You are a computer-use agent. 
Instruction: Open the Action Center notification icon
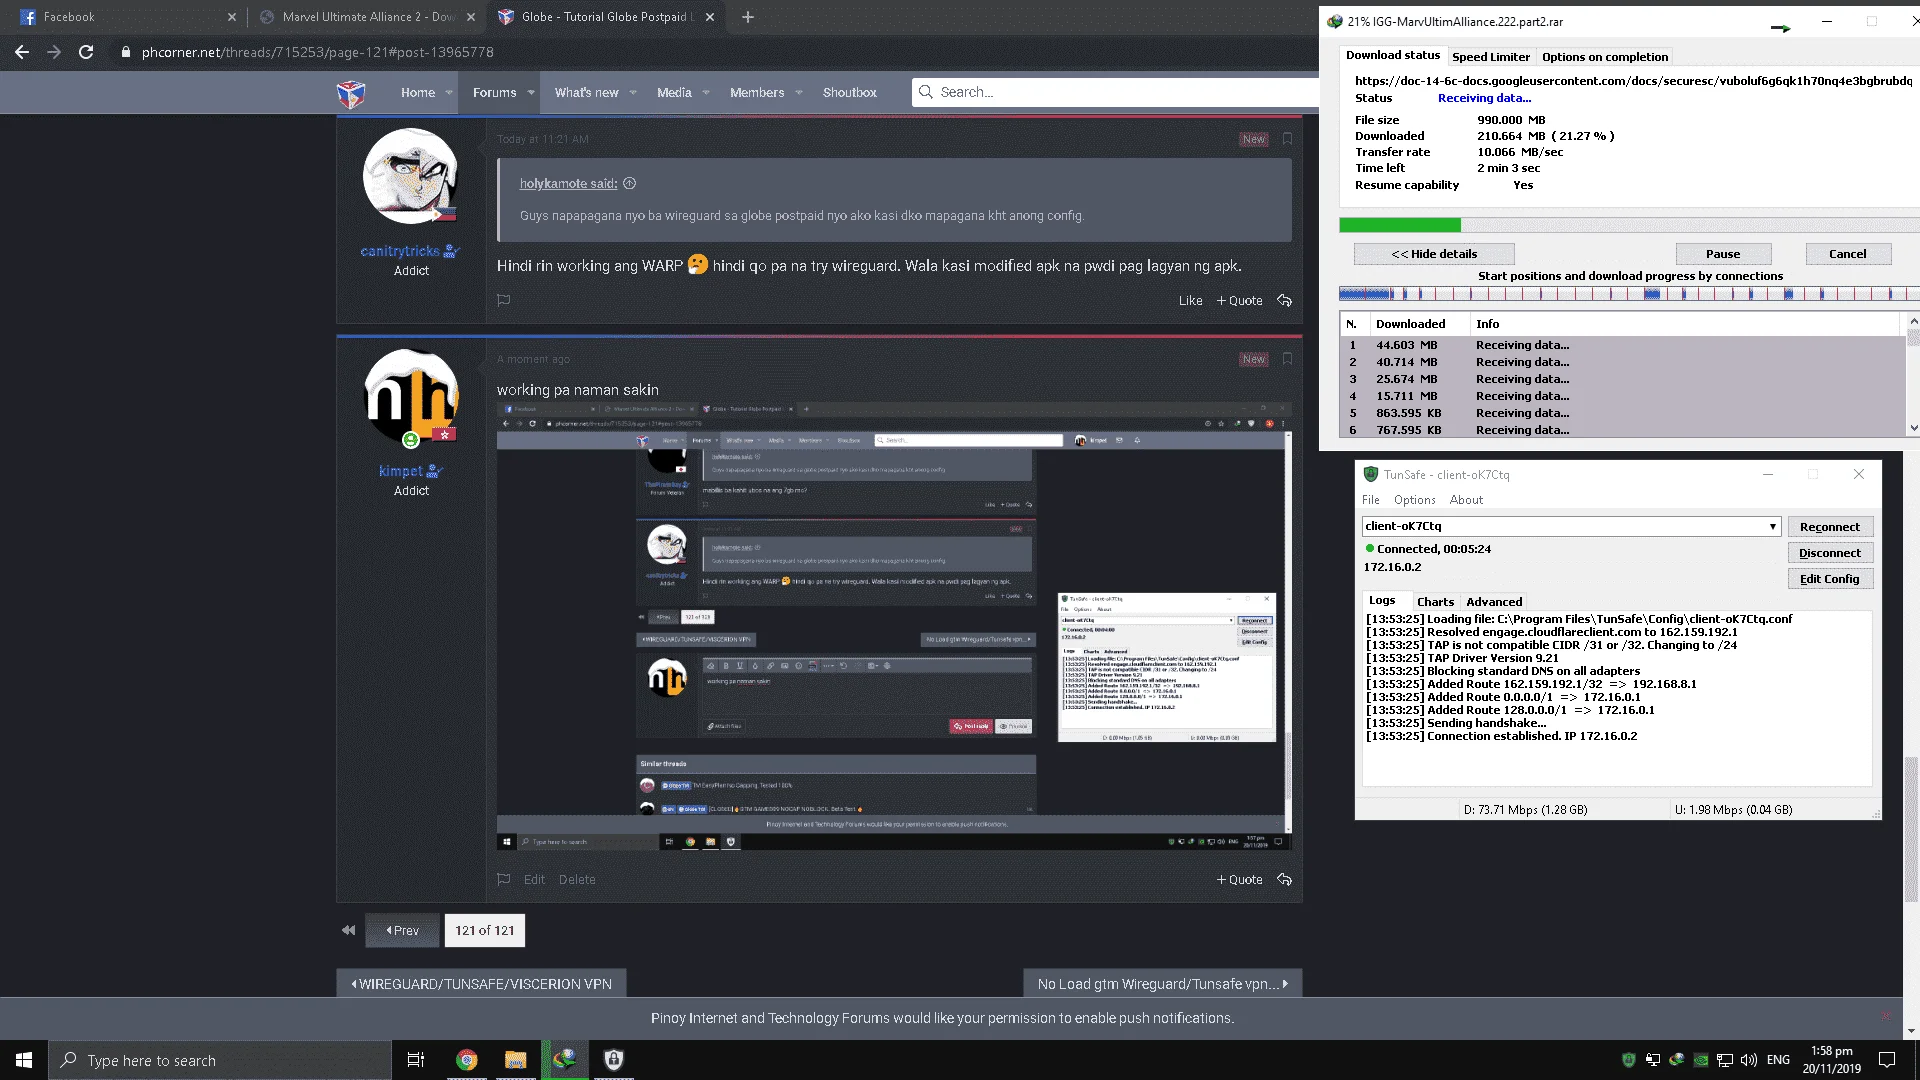pos(1887,1060)
